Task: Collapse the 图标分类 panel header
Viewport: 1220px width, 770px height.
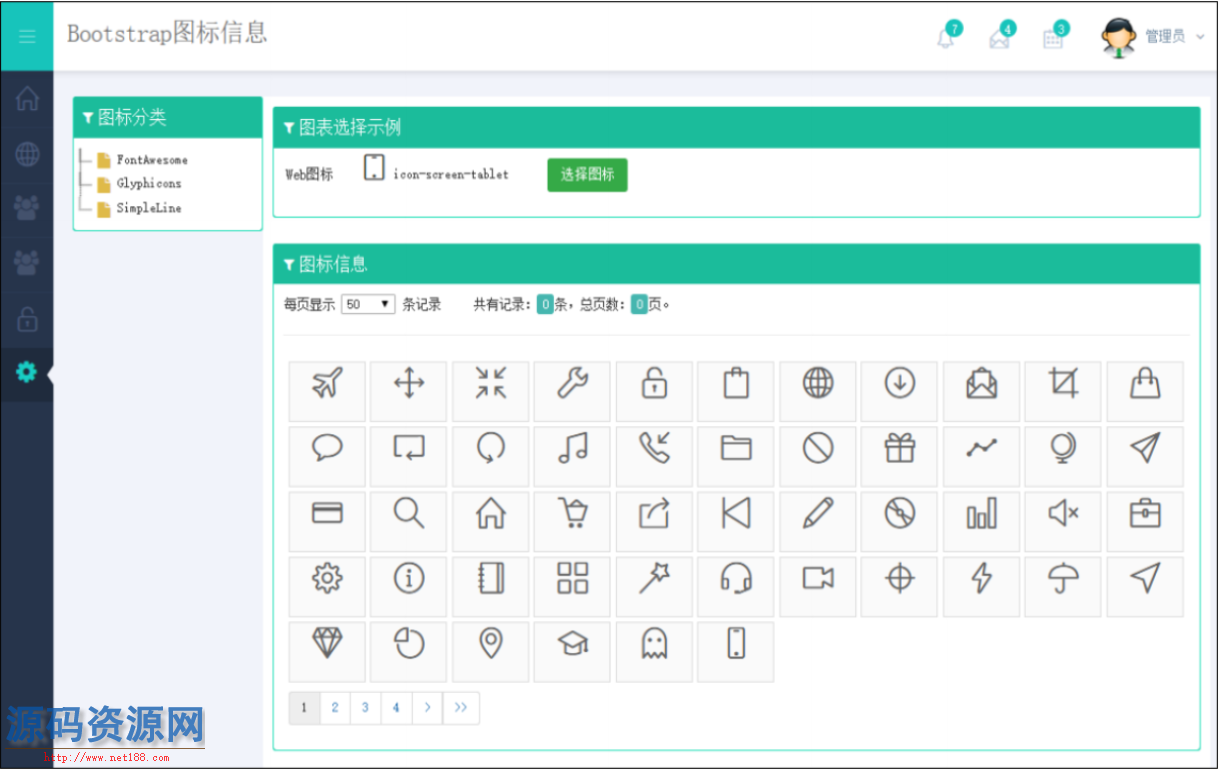Action: click(x=168, y=117)
